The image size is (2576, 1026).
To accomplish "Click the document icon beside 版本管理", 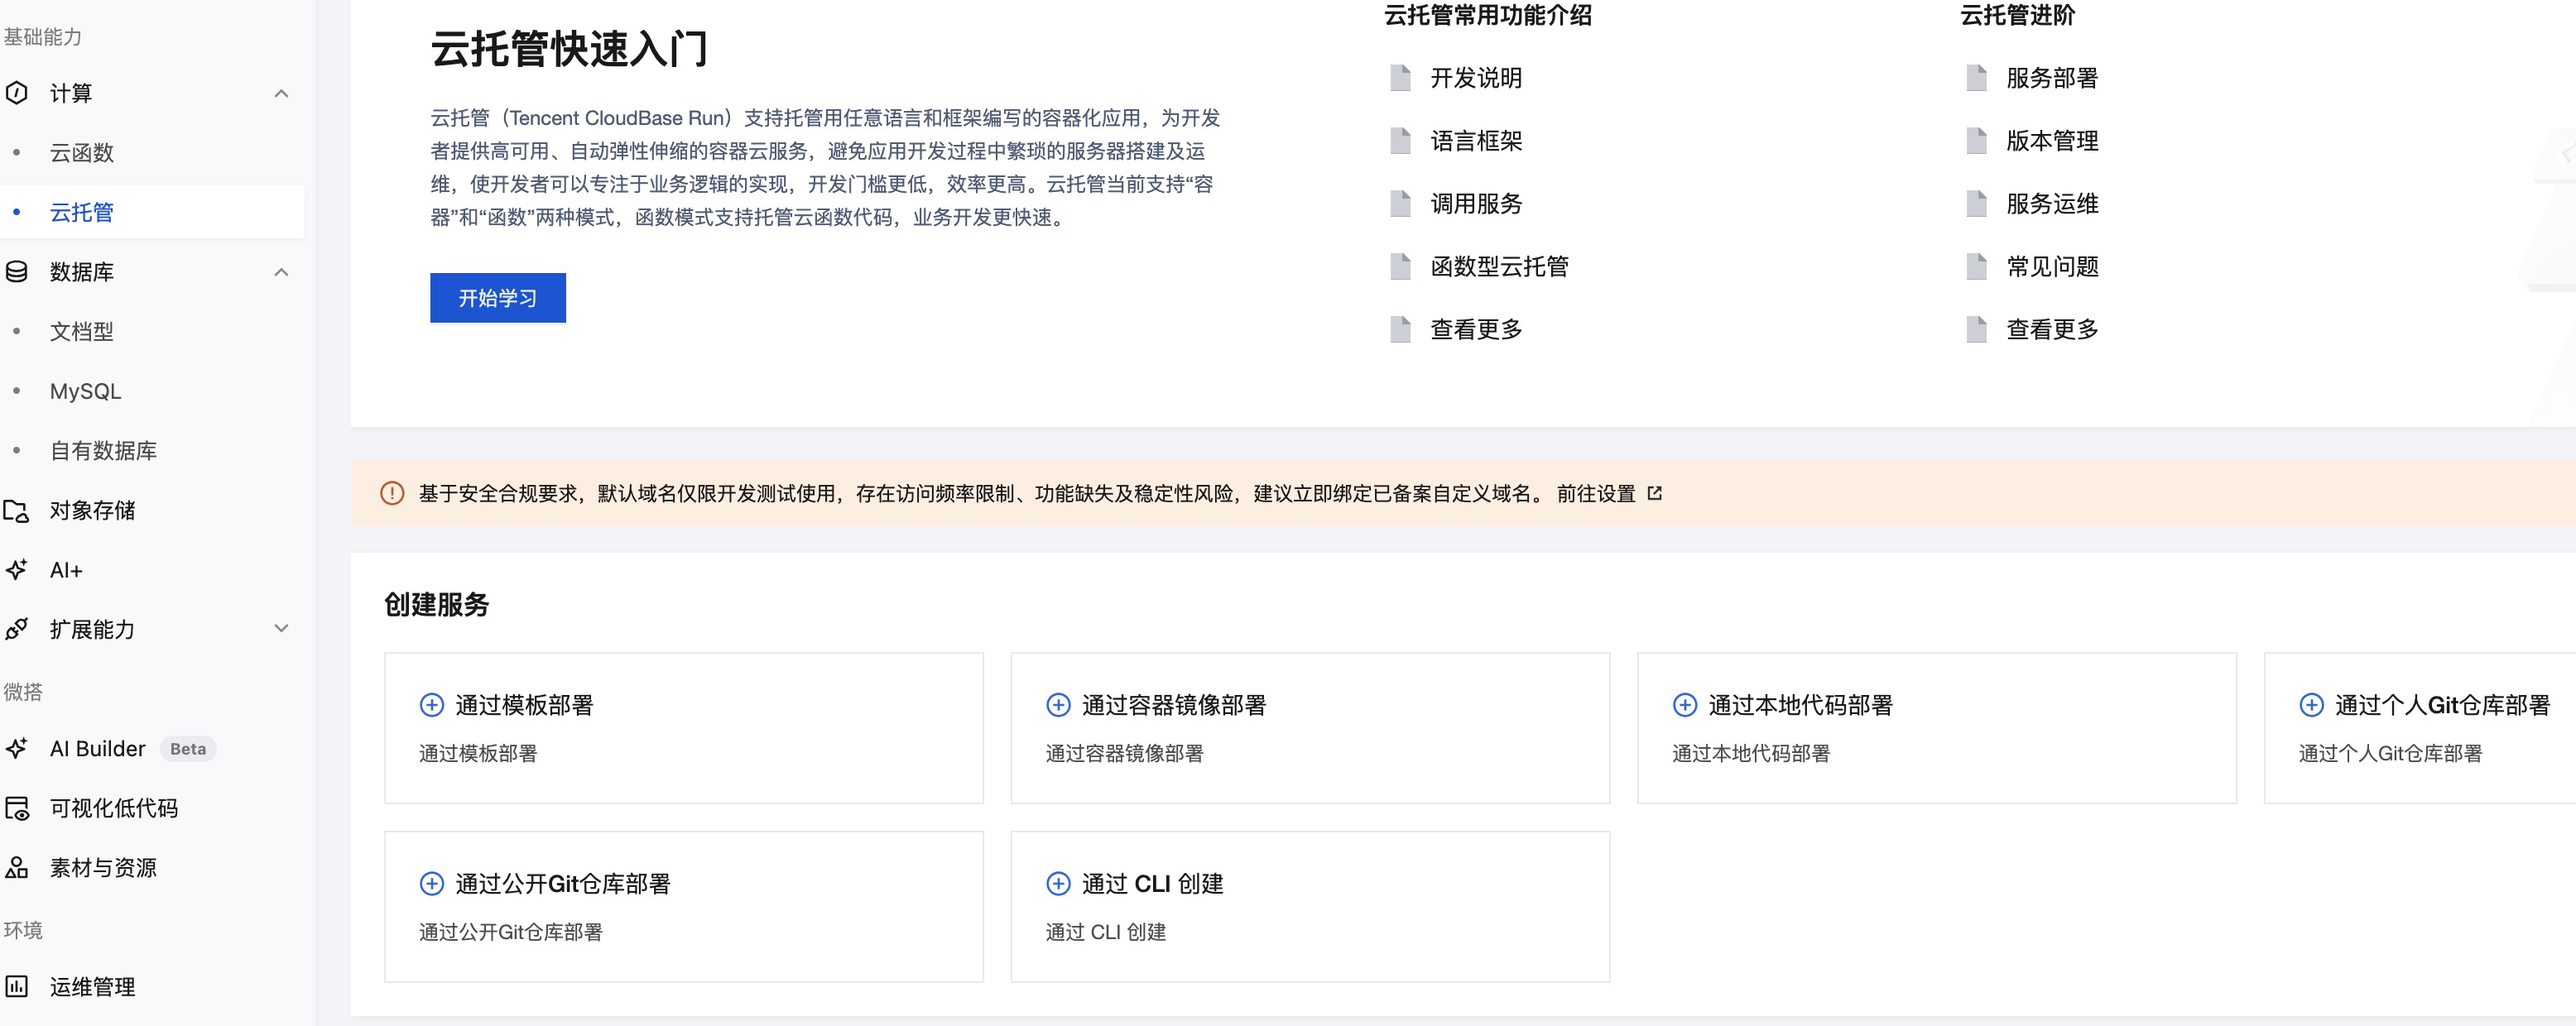I will (1976, 141).
